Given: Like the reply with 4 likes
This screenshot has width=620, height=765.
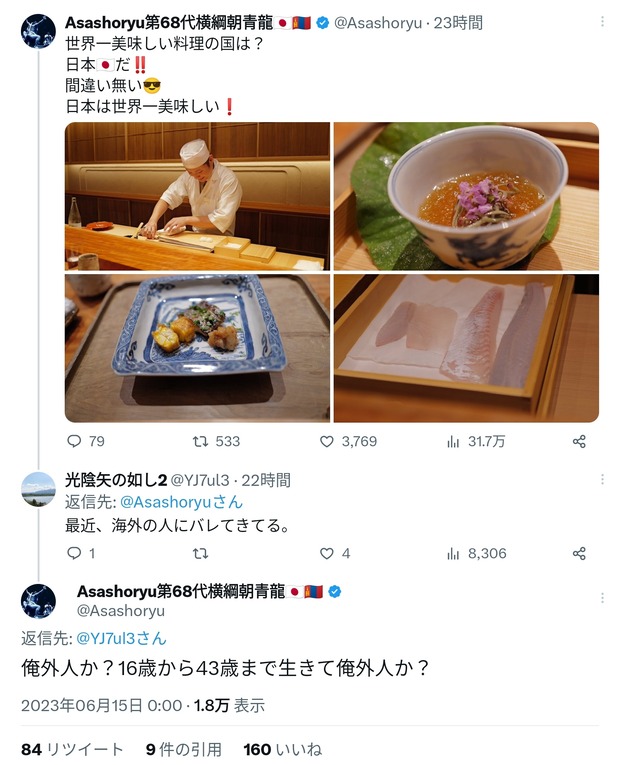Looking at the screenshot, I should tap(326, 553).
